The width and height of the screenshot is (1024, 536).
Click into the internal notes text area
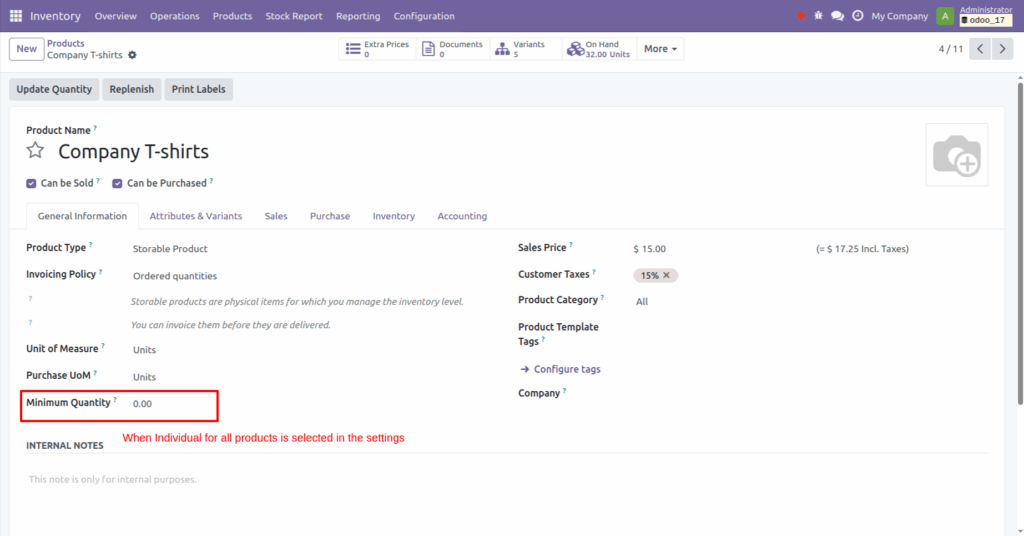click(506, 479)
